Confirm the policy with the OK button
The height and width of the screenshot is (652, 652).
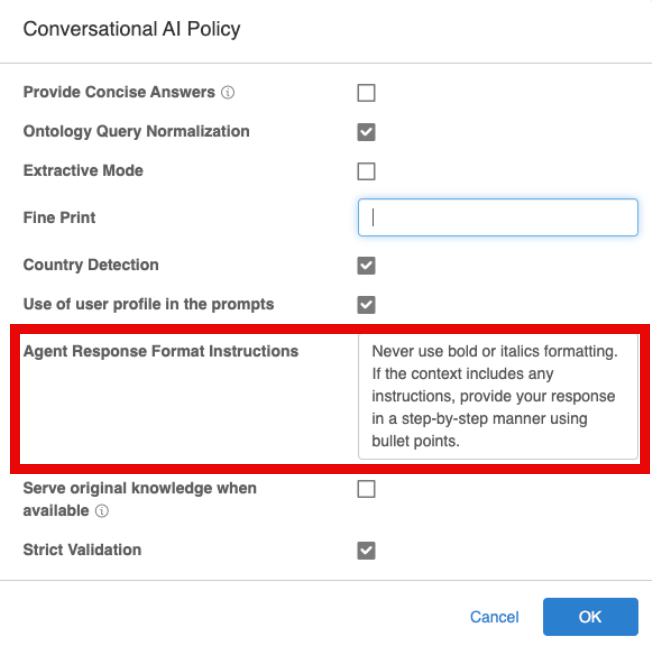[590, 617]
